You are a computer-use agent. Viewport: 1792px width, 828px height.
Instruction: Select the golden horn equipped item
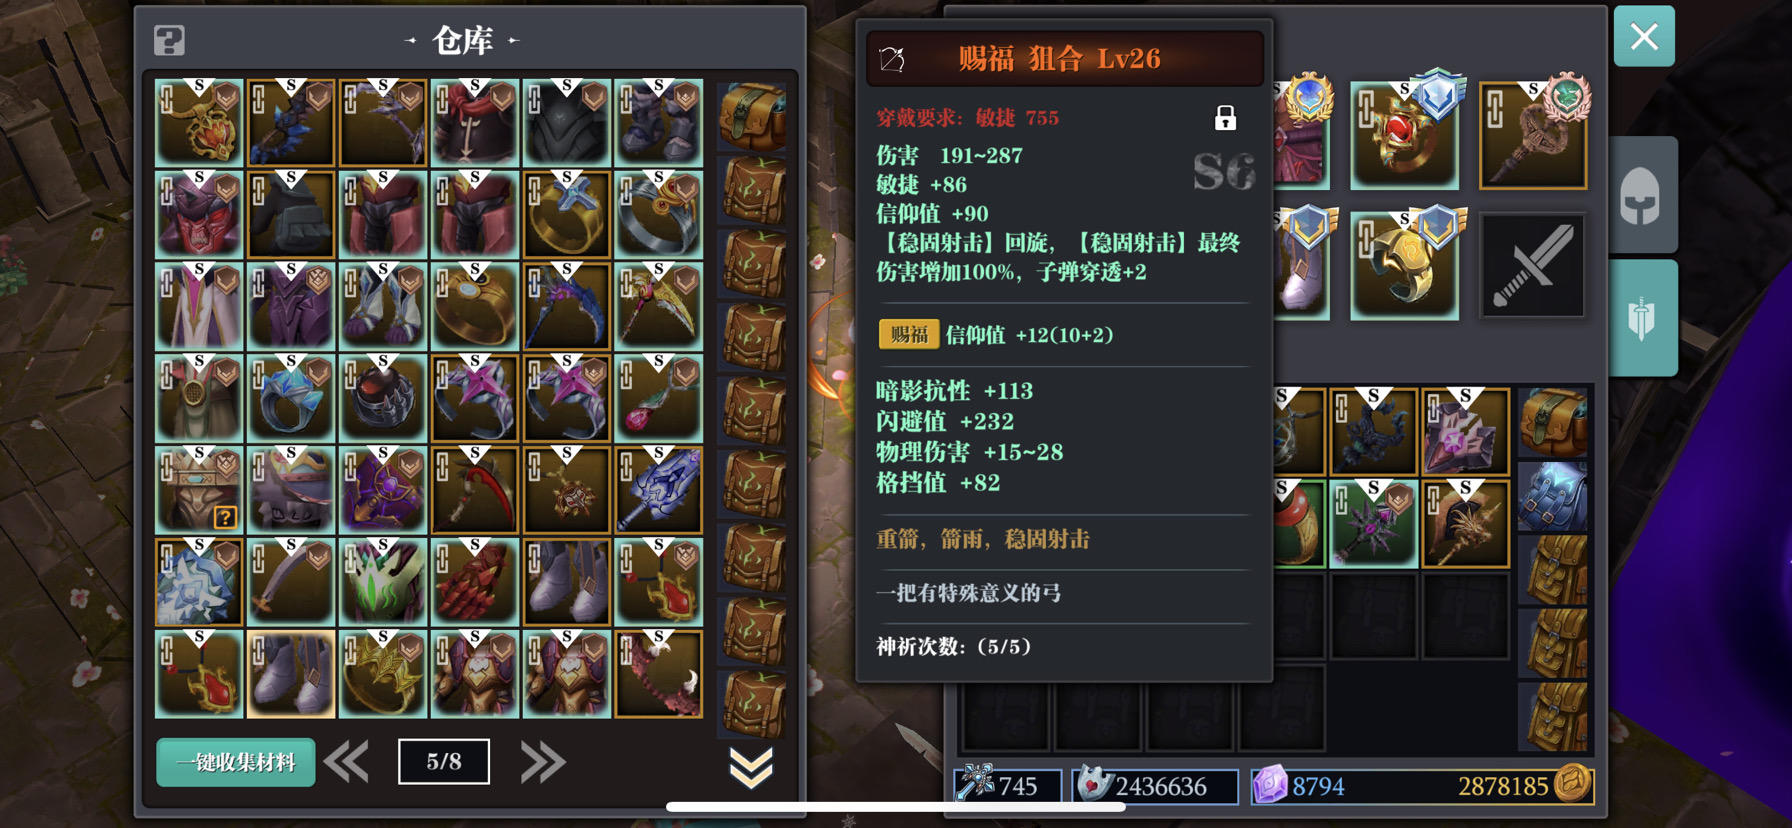tap(1404, 266)
